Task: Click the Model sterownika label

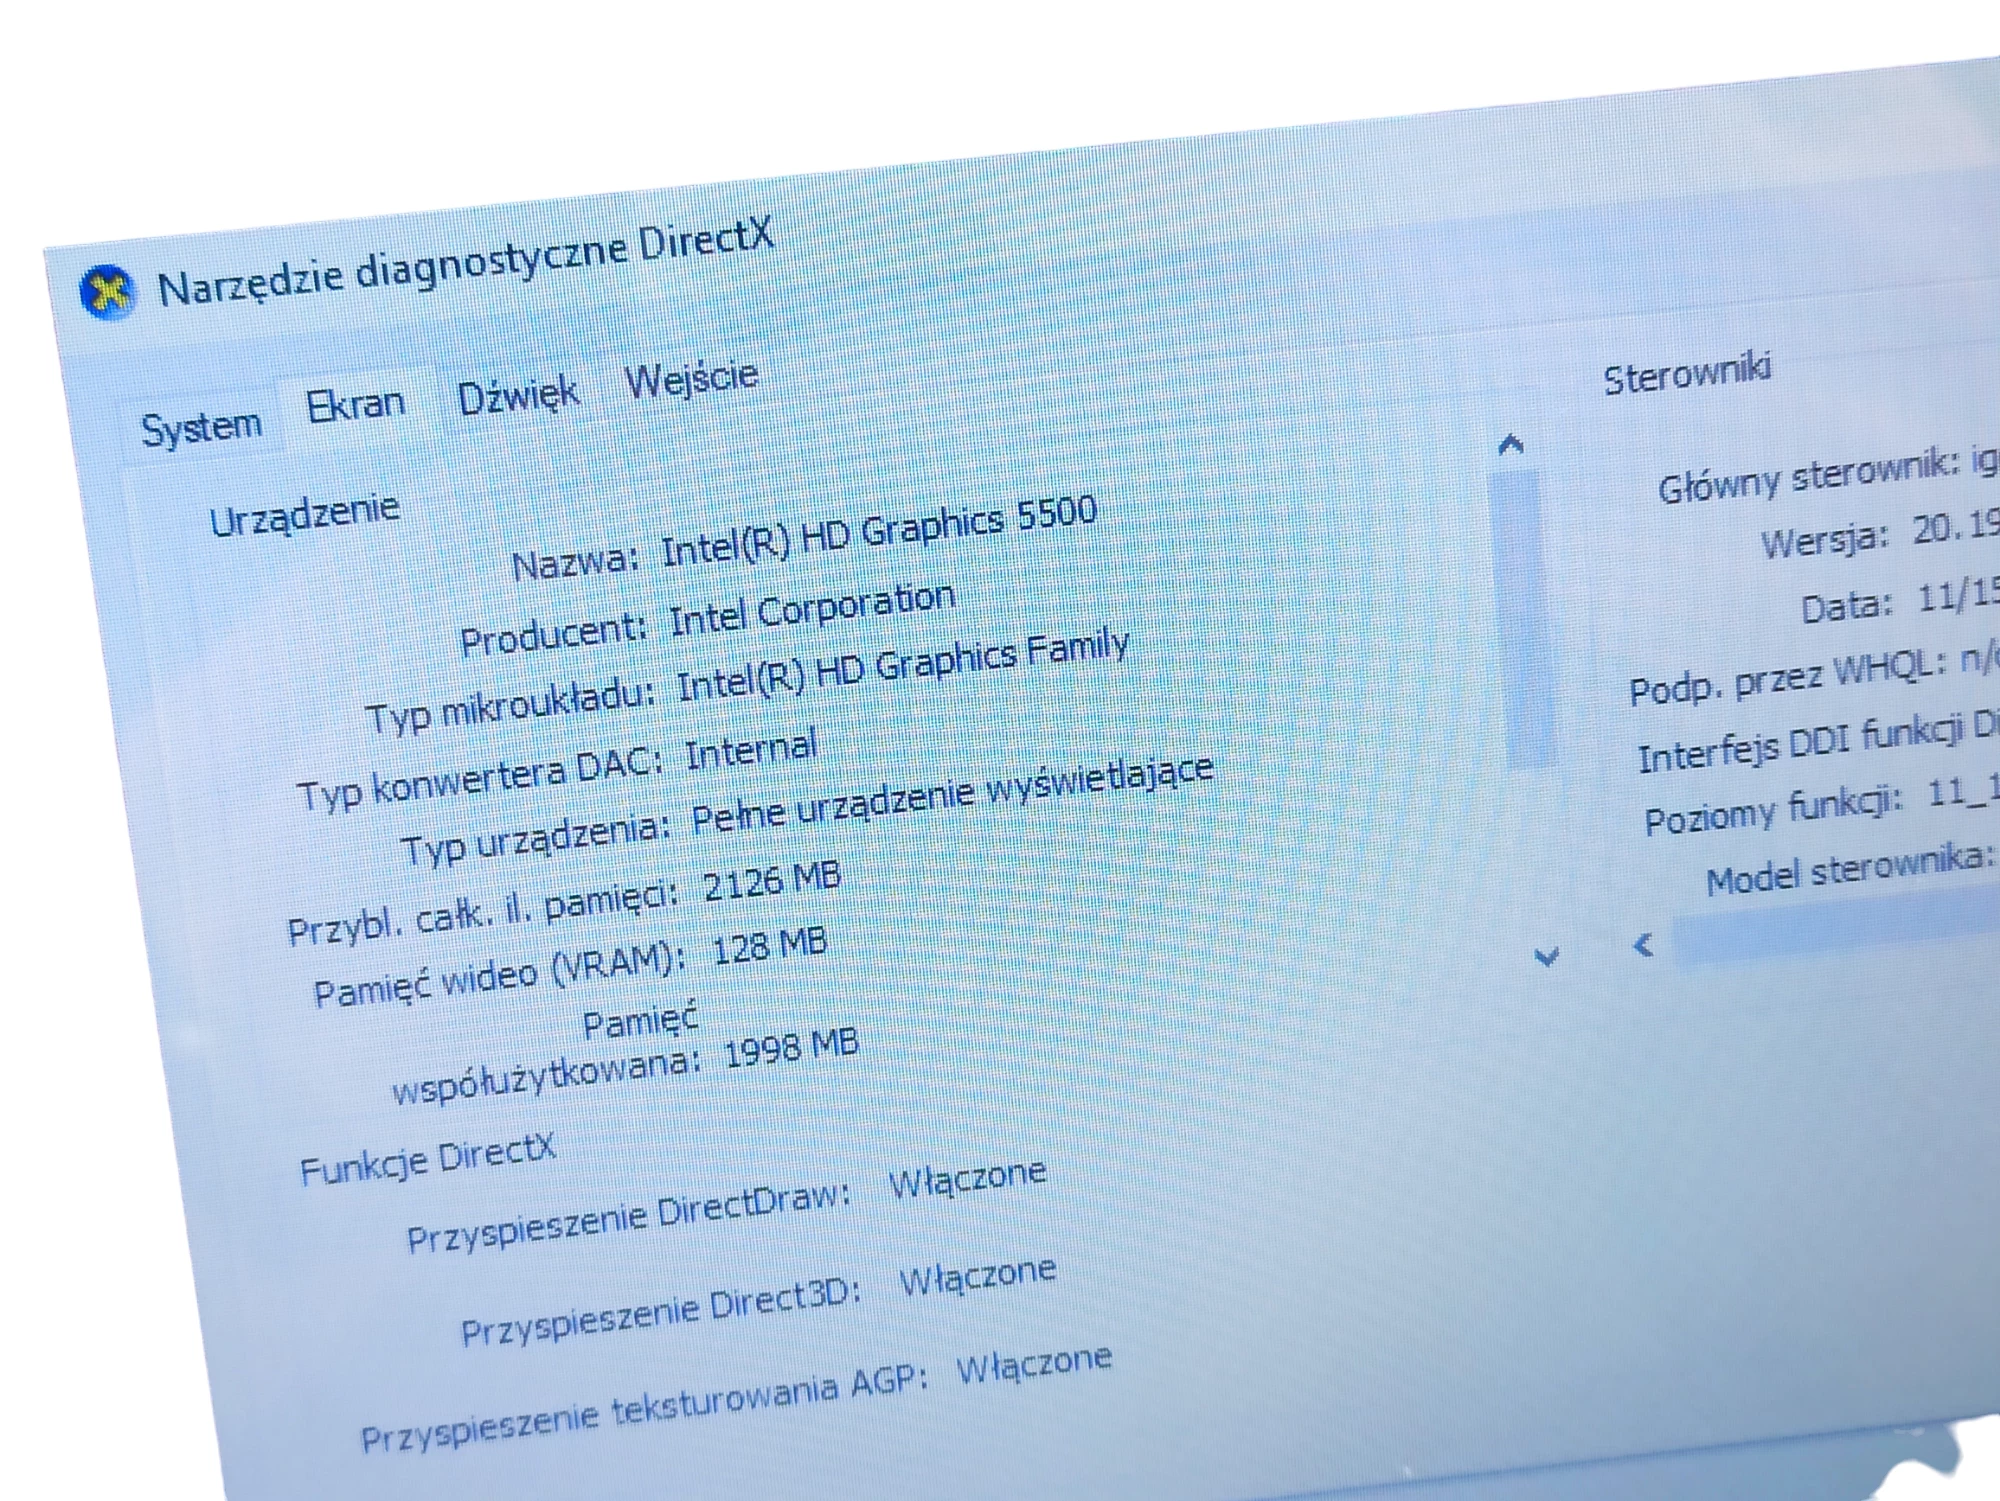Action: tap(1850, 870)
